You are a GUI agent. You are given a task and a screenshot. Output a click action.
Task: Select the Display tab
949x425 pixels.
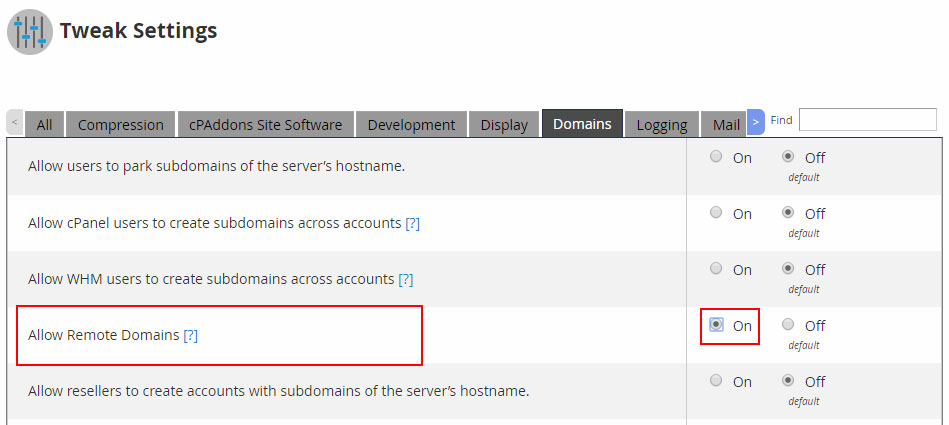pos(504,125)
